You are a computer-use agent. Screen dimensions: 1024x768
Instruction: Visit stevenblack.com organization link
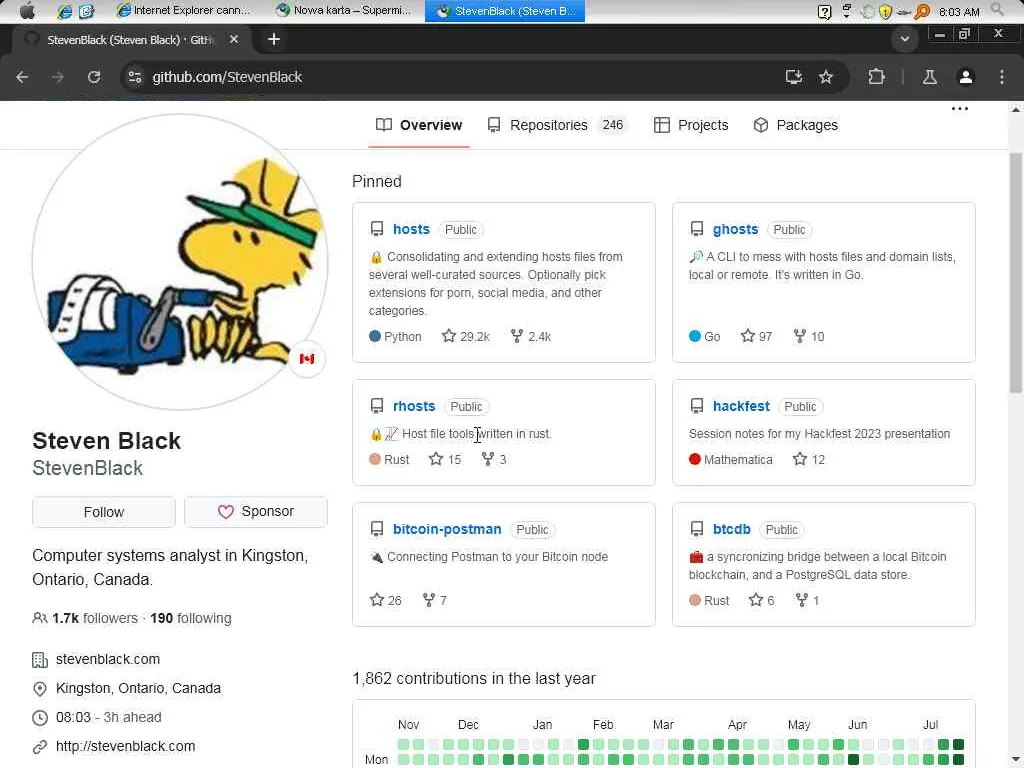(108, 659)
